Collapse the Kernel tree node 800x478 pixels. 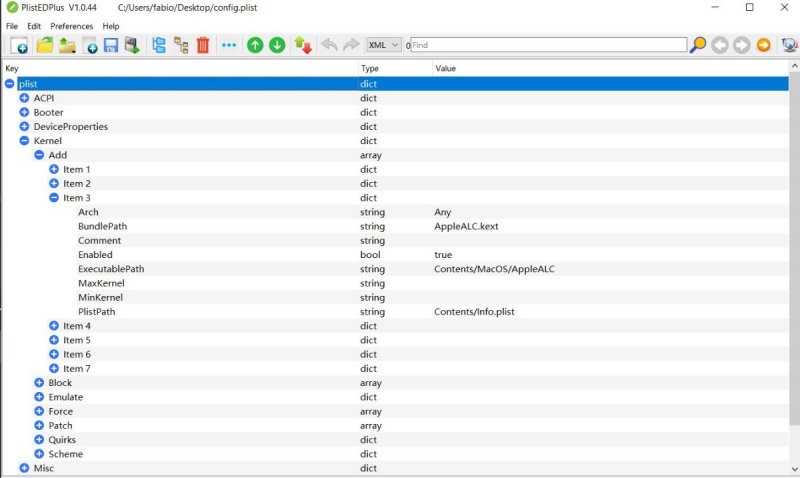[x=25, y=141]
